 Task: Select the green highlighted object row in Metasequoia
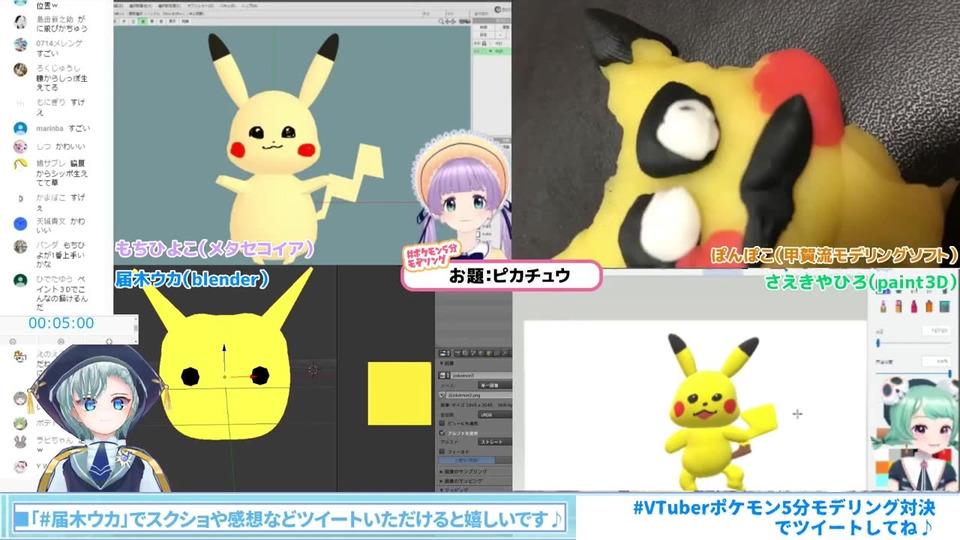(491, 51)
